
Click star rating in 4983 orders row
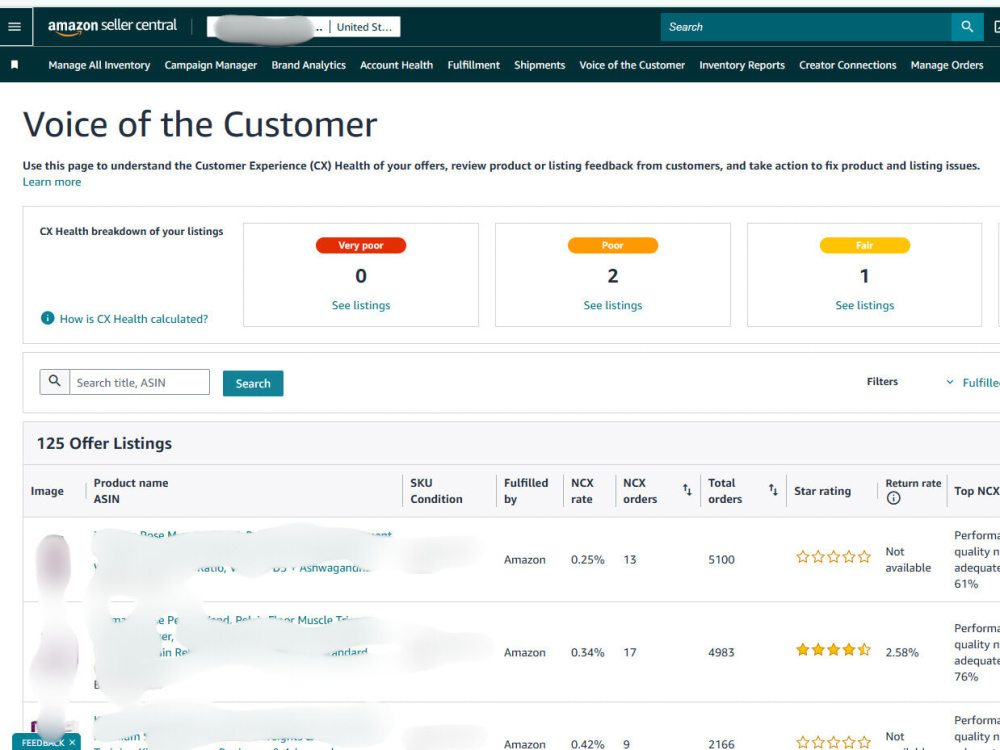(x=833, y=650)
